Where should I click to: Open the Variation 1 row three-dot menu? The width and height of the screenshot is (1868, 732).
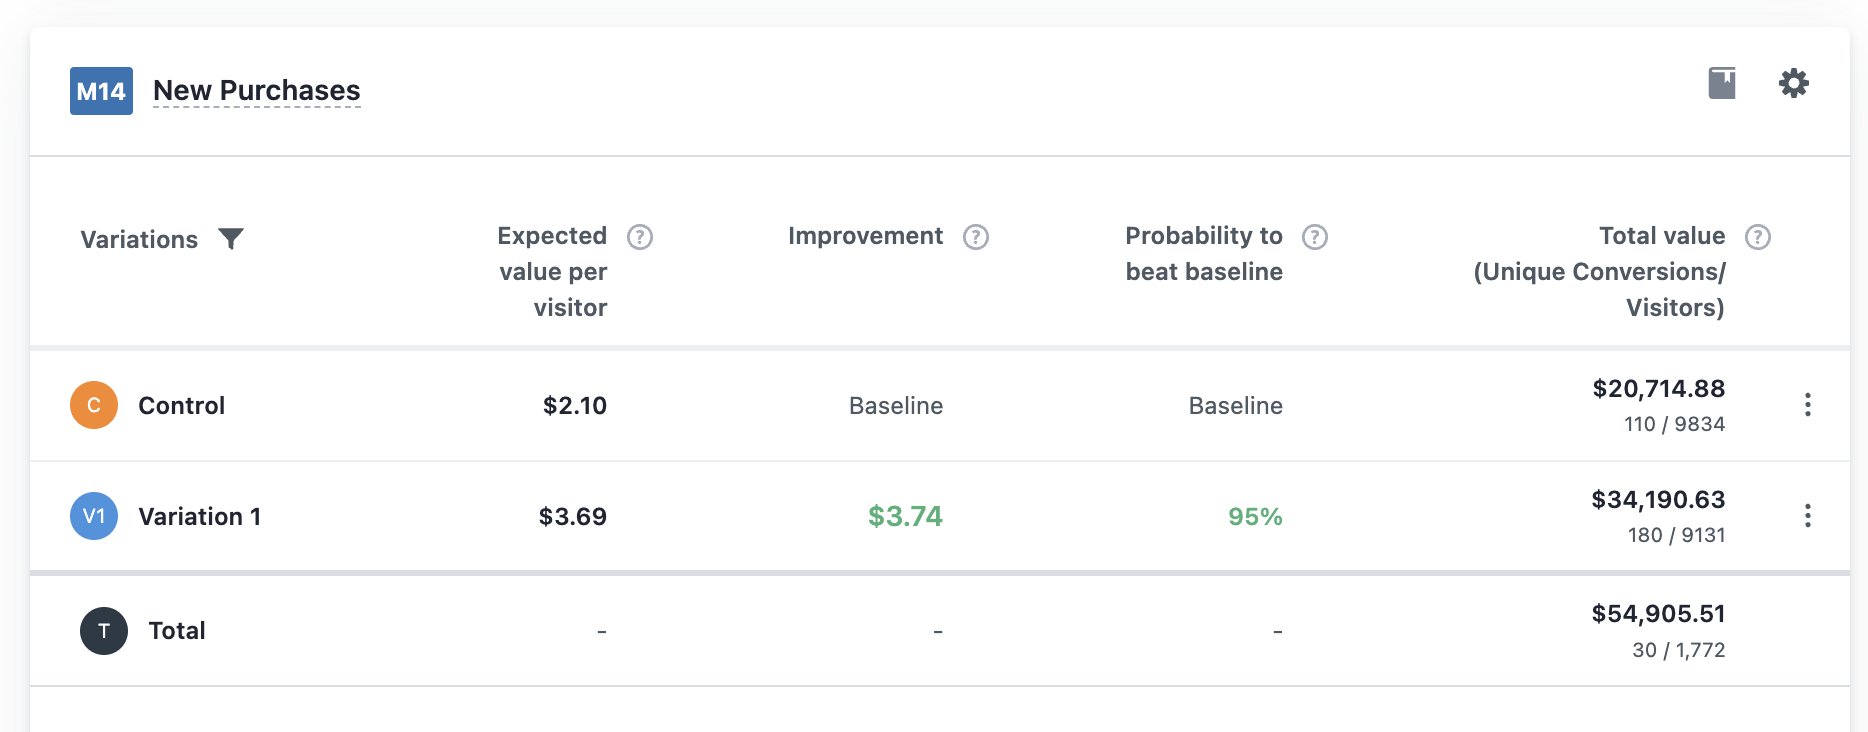point(1807,516)
